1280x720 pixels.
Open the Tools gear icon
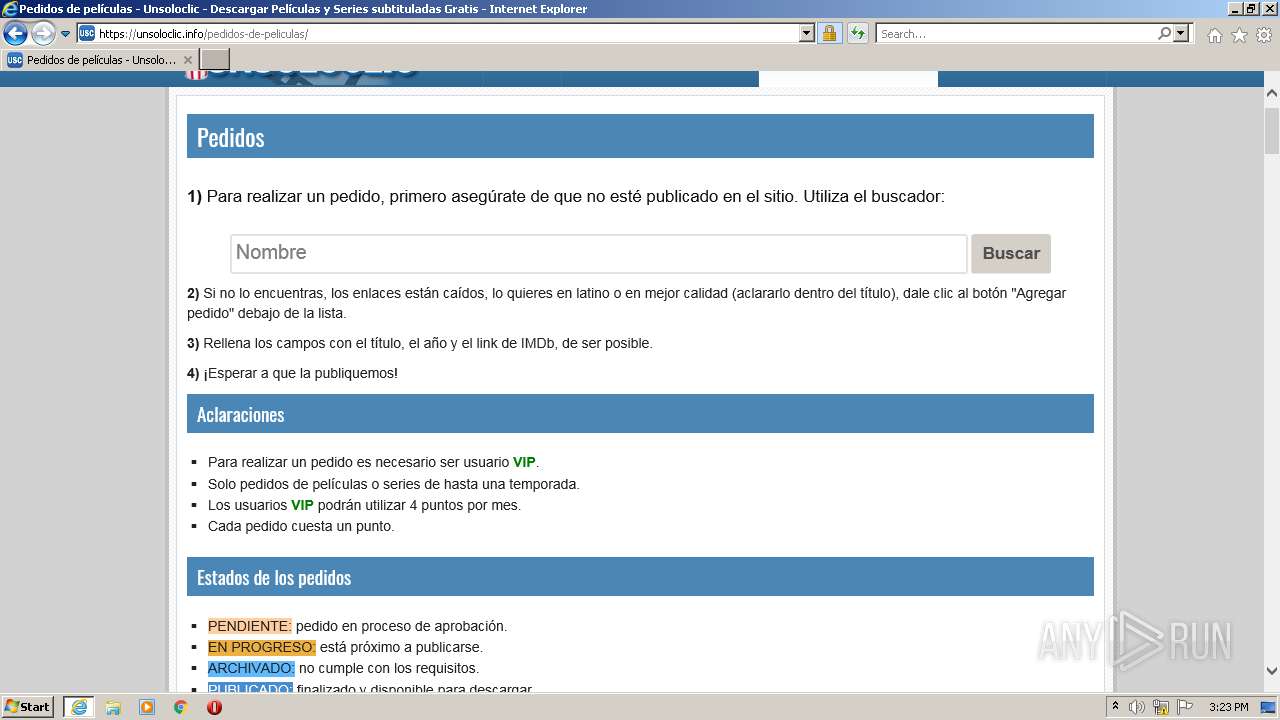(1264, 35)
